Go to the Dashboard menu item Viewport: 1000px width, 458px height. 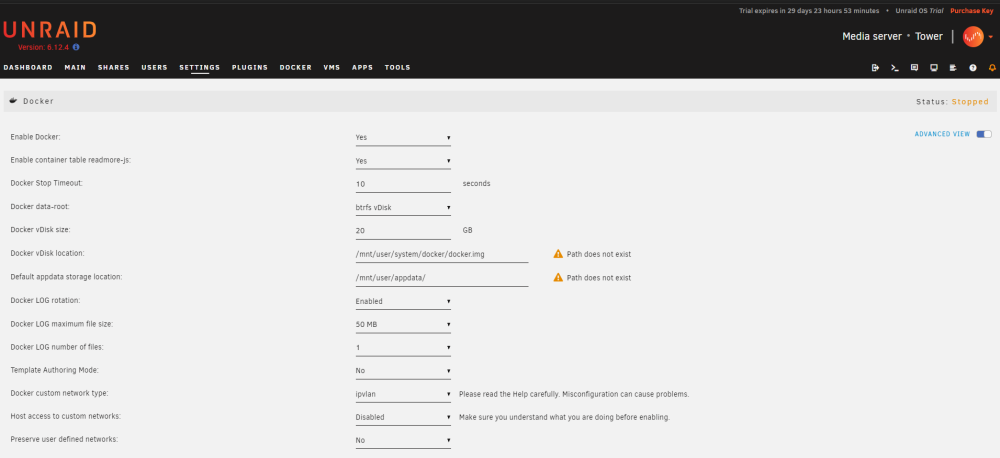point(28,68)
